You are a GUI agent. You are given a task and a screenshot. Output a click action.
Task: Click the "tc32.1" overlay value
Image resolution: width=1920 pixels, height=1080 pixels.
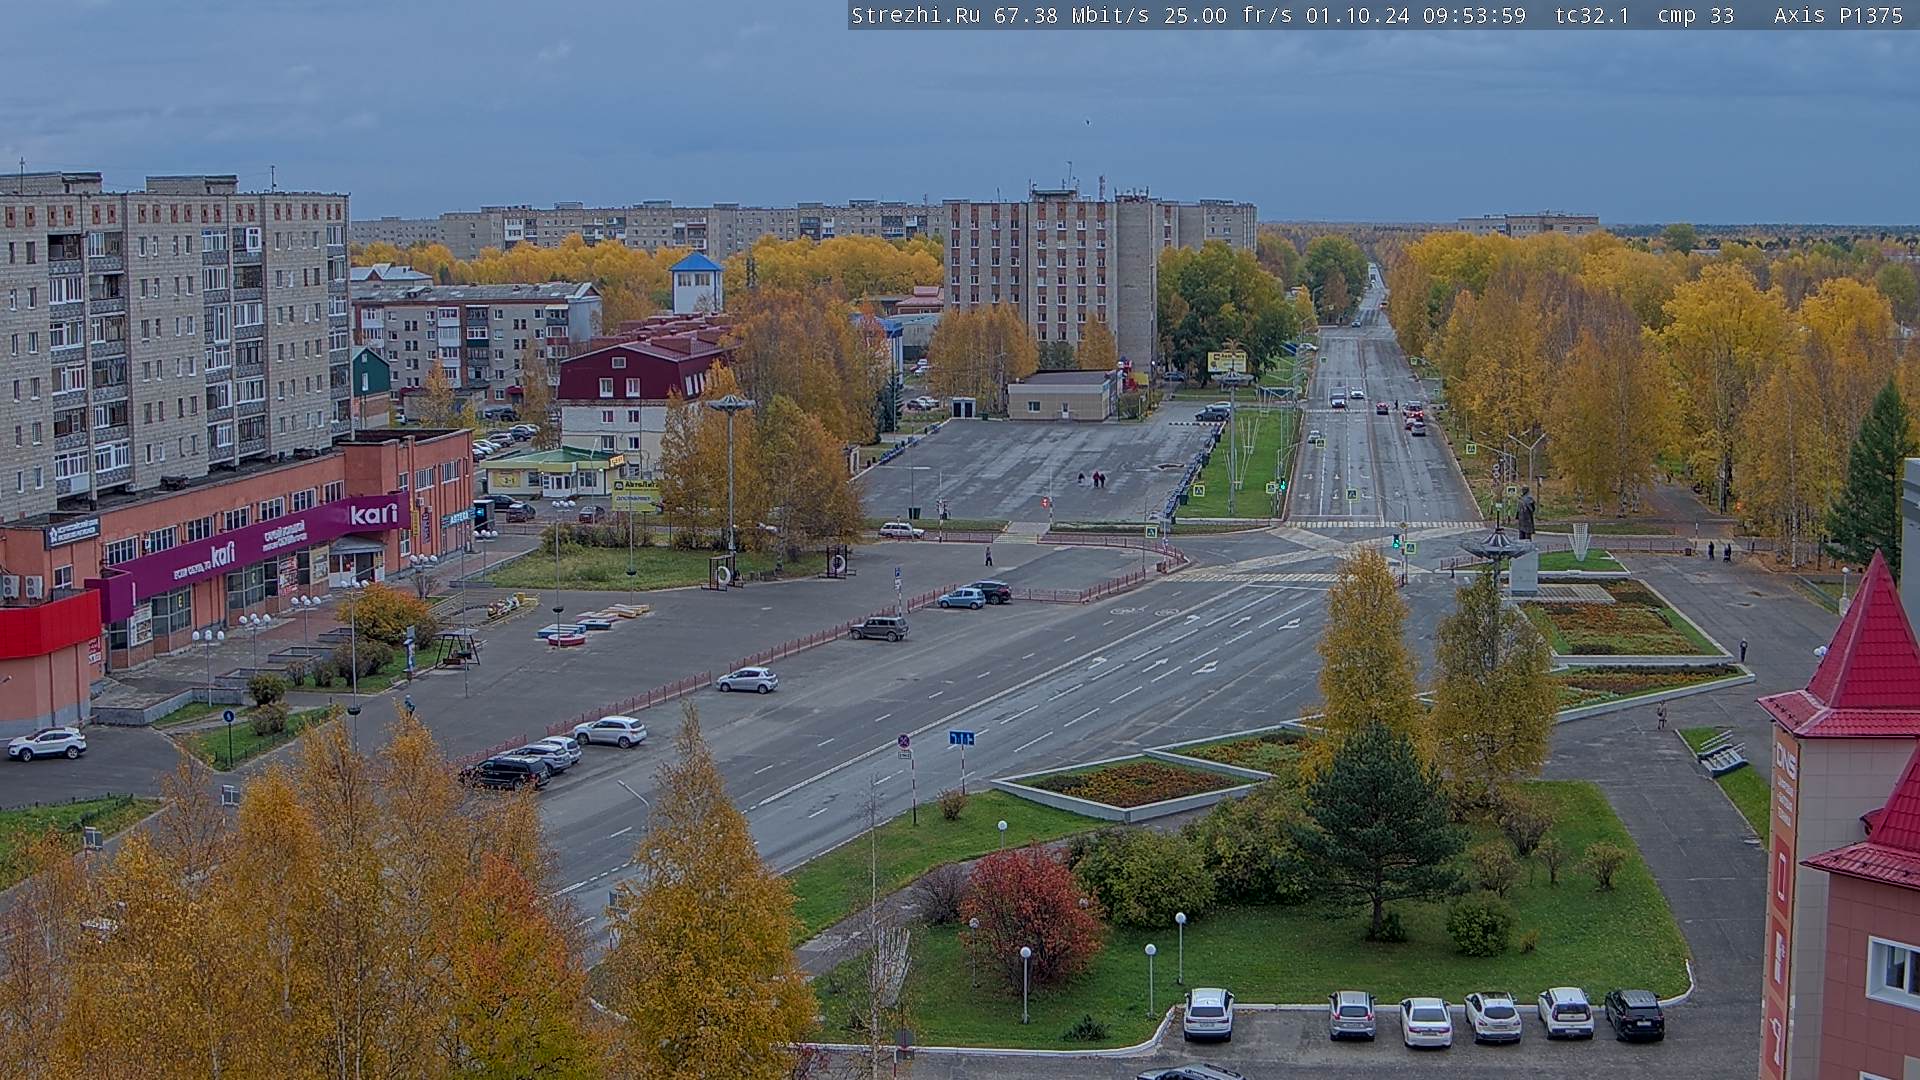pyautogui.click(x=1591, y=15)
